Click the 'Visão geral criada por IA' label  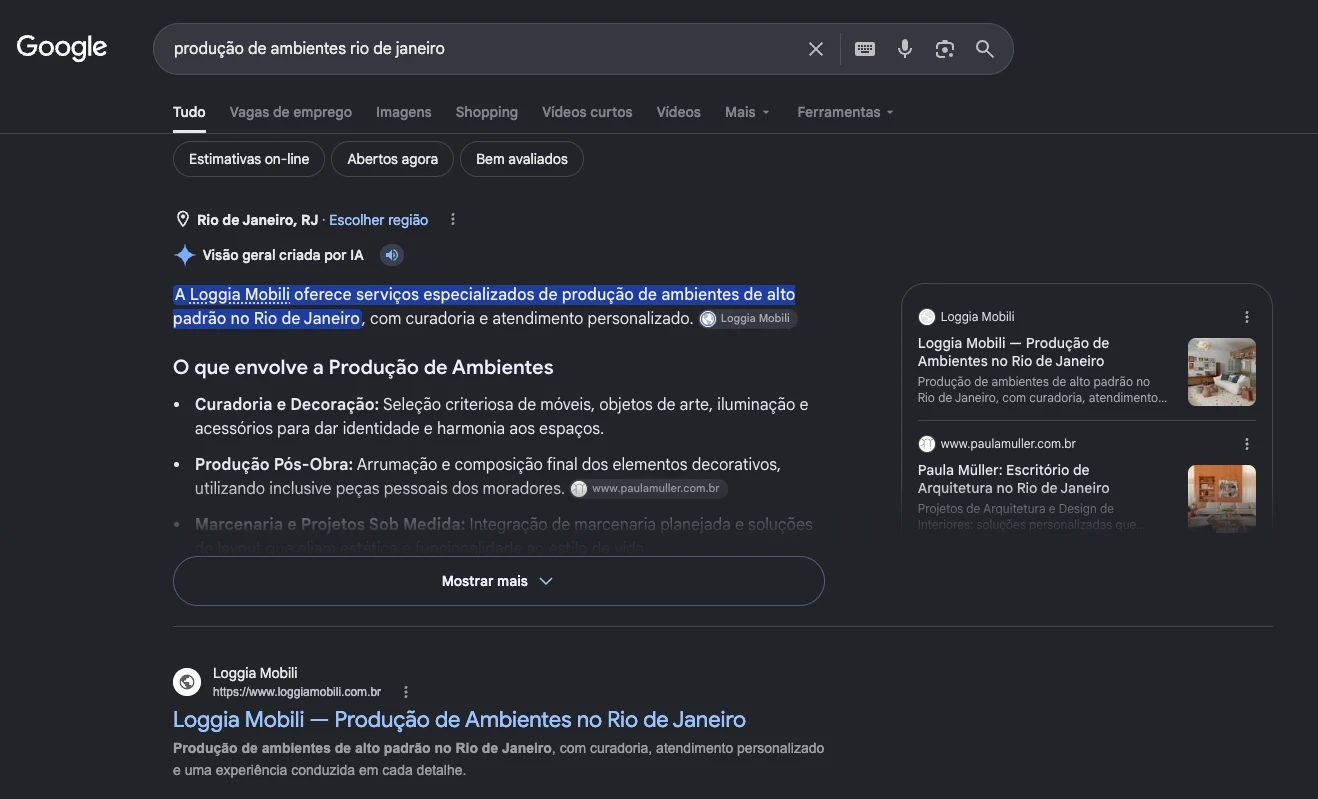(x=283, y=255)
